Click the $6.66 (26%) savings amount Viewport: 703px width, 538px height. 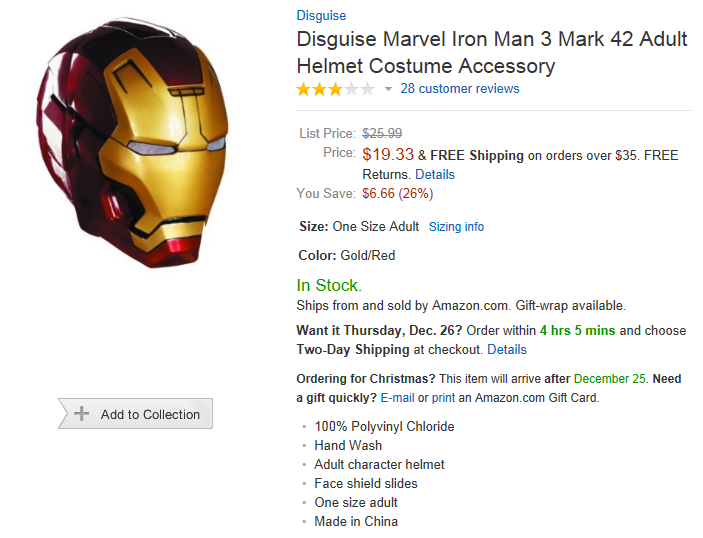397,193
